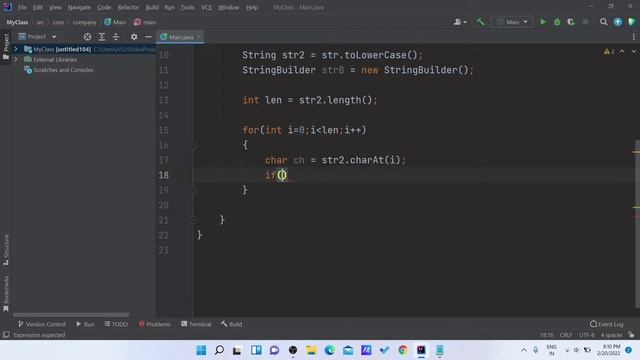Open the Run menu
This screenshot has height=360, width=640.
click(x=169, y=7)
